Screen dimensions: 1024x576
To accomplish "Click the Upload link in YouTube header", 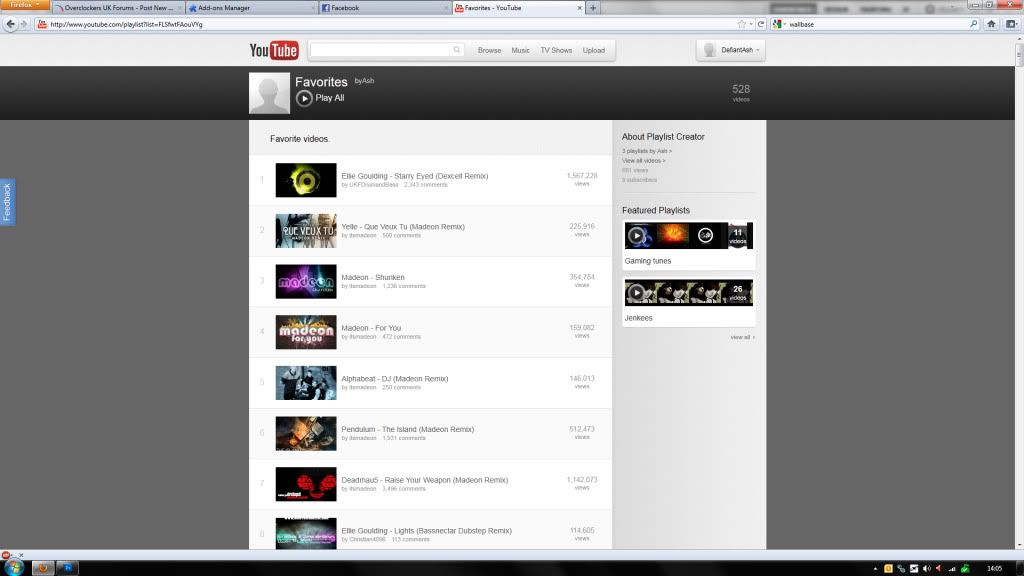I will [594, 50].
